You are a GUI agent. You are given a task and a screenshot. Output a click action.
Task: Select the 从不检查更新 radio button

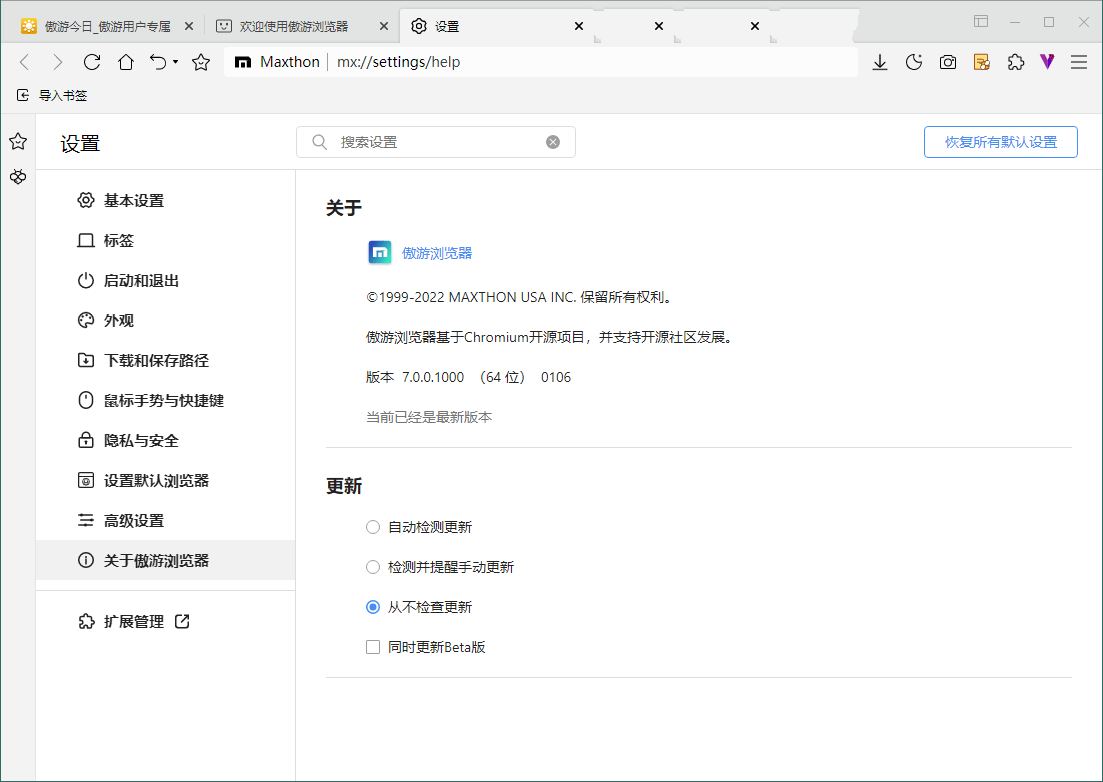(372, 607)
